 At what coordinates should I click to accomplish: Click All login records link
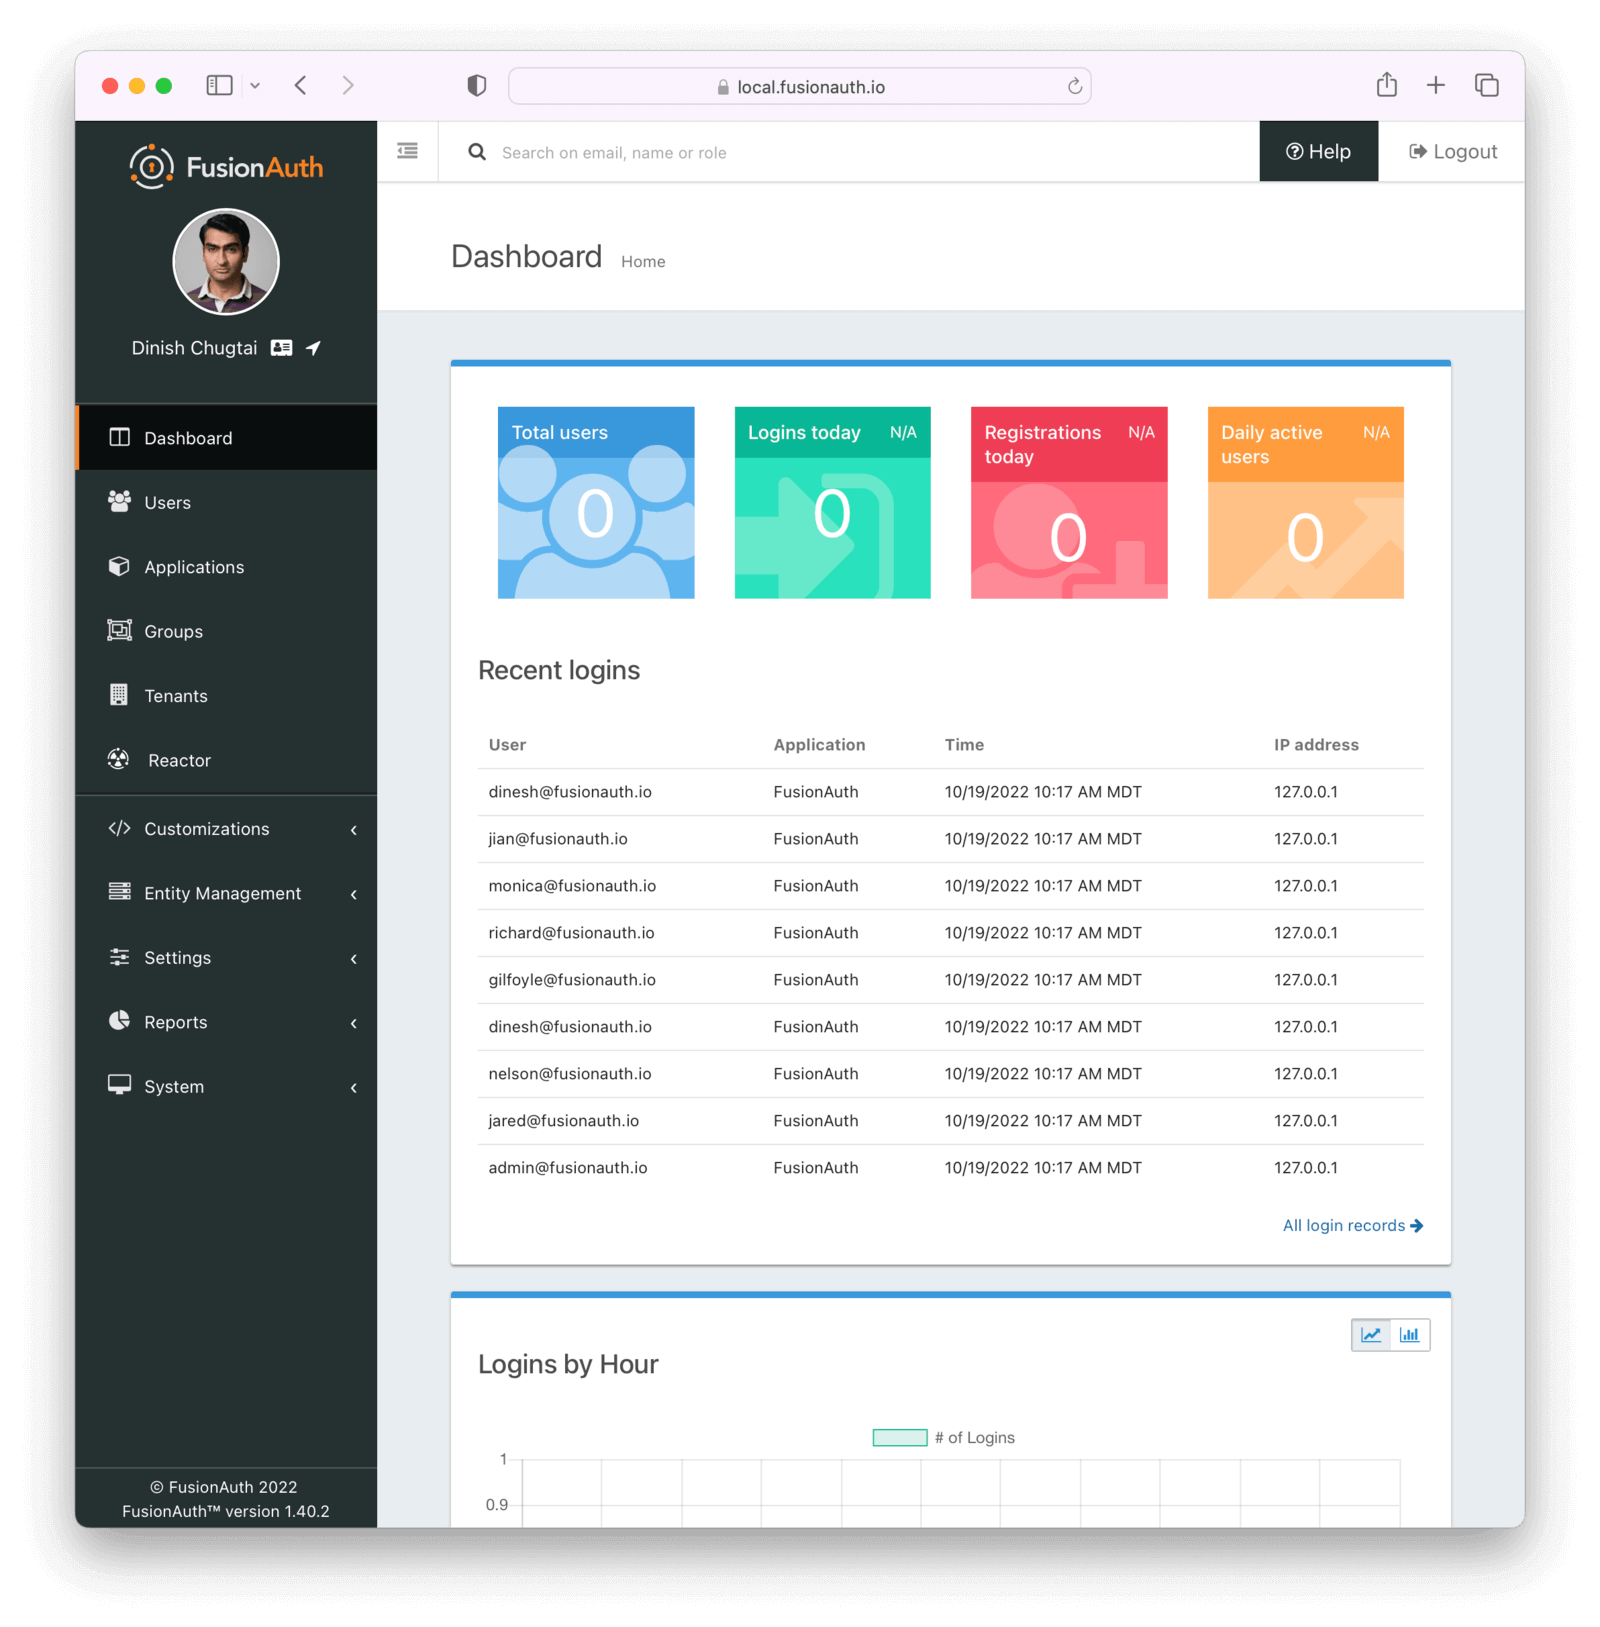[1352, 1226]
